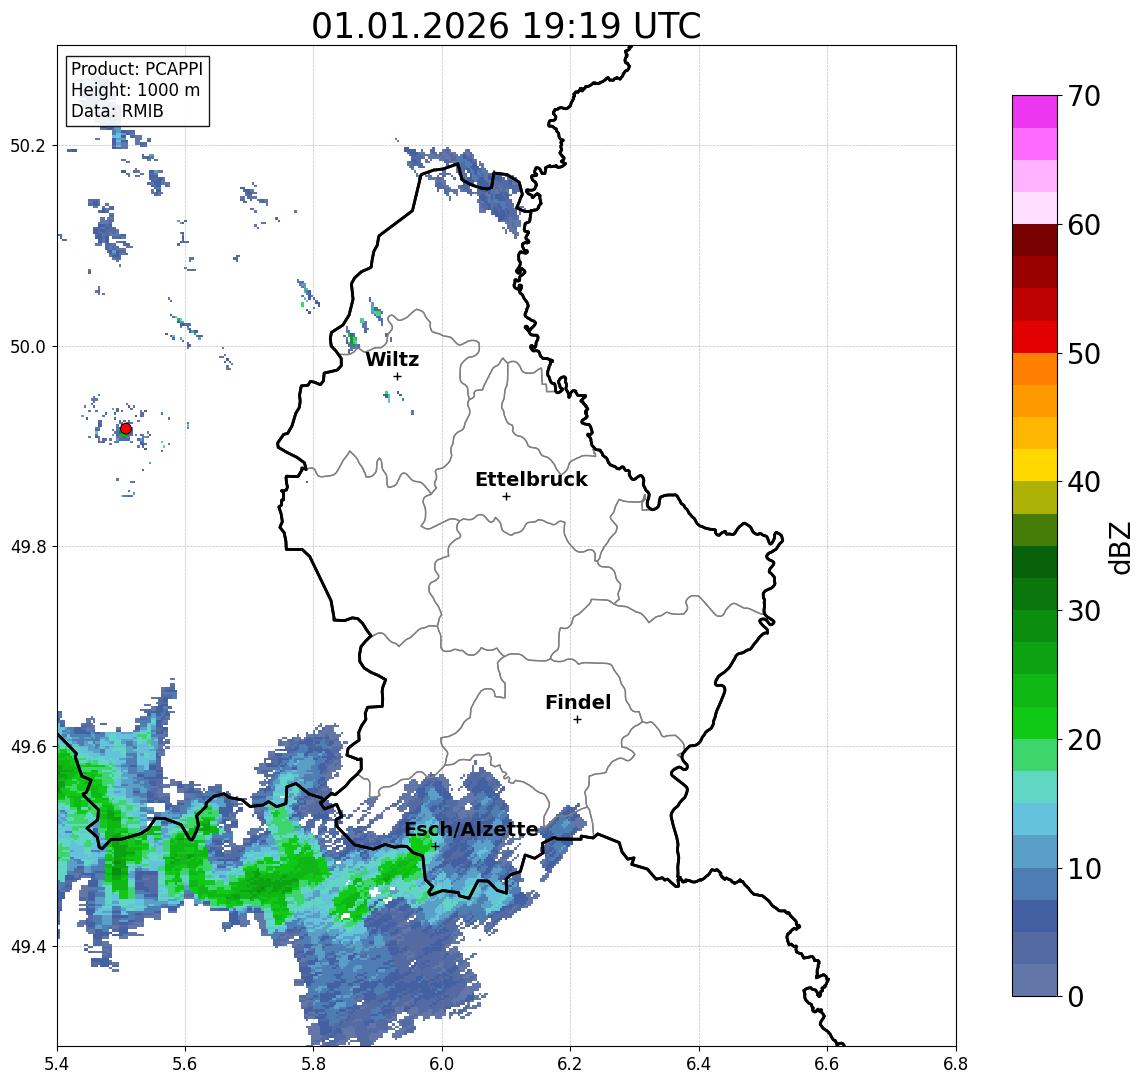Click the longitude tick label 5.6
The height and width of the screenshot is (1084, 1145).
(185, 1064)
